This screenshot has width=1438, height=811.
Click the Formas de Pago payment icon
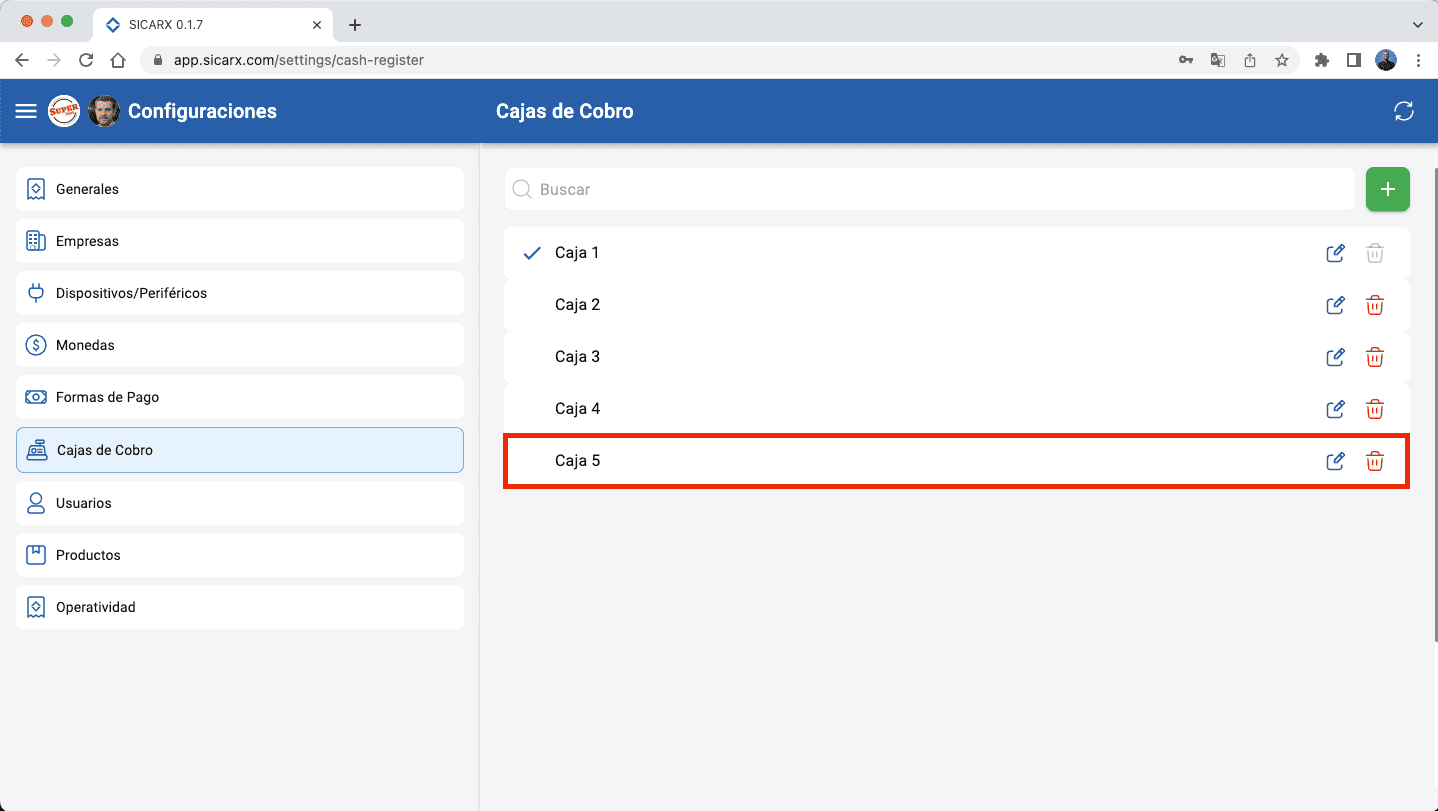pos(36,397)
